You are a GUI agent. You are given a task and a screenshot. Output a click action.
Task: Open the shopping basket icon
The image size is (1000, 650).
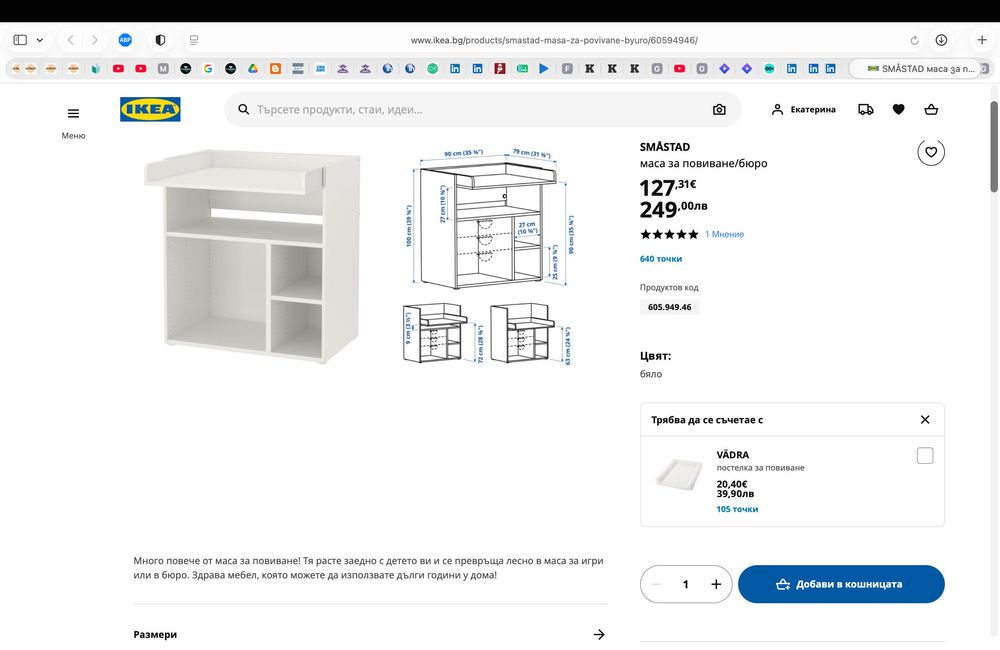coord(931,110)
